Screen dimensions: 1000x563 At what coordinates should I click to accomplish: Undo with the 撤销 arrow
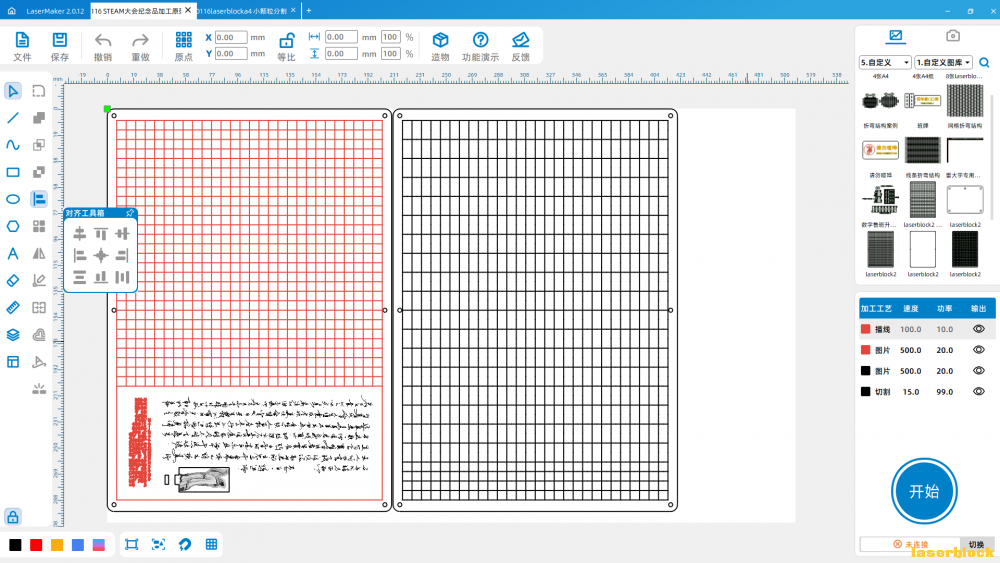[103, 41]
